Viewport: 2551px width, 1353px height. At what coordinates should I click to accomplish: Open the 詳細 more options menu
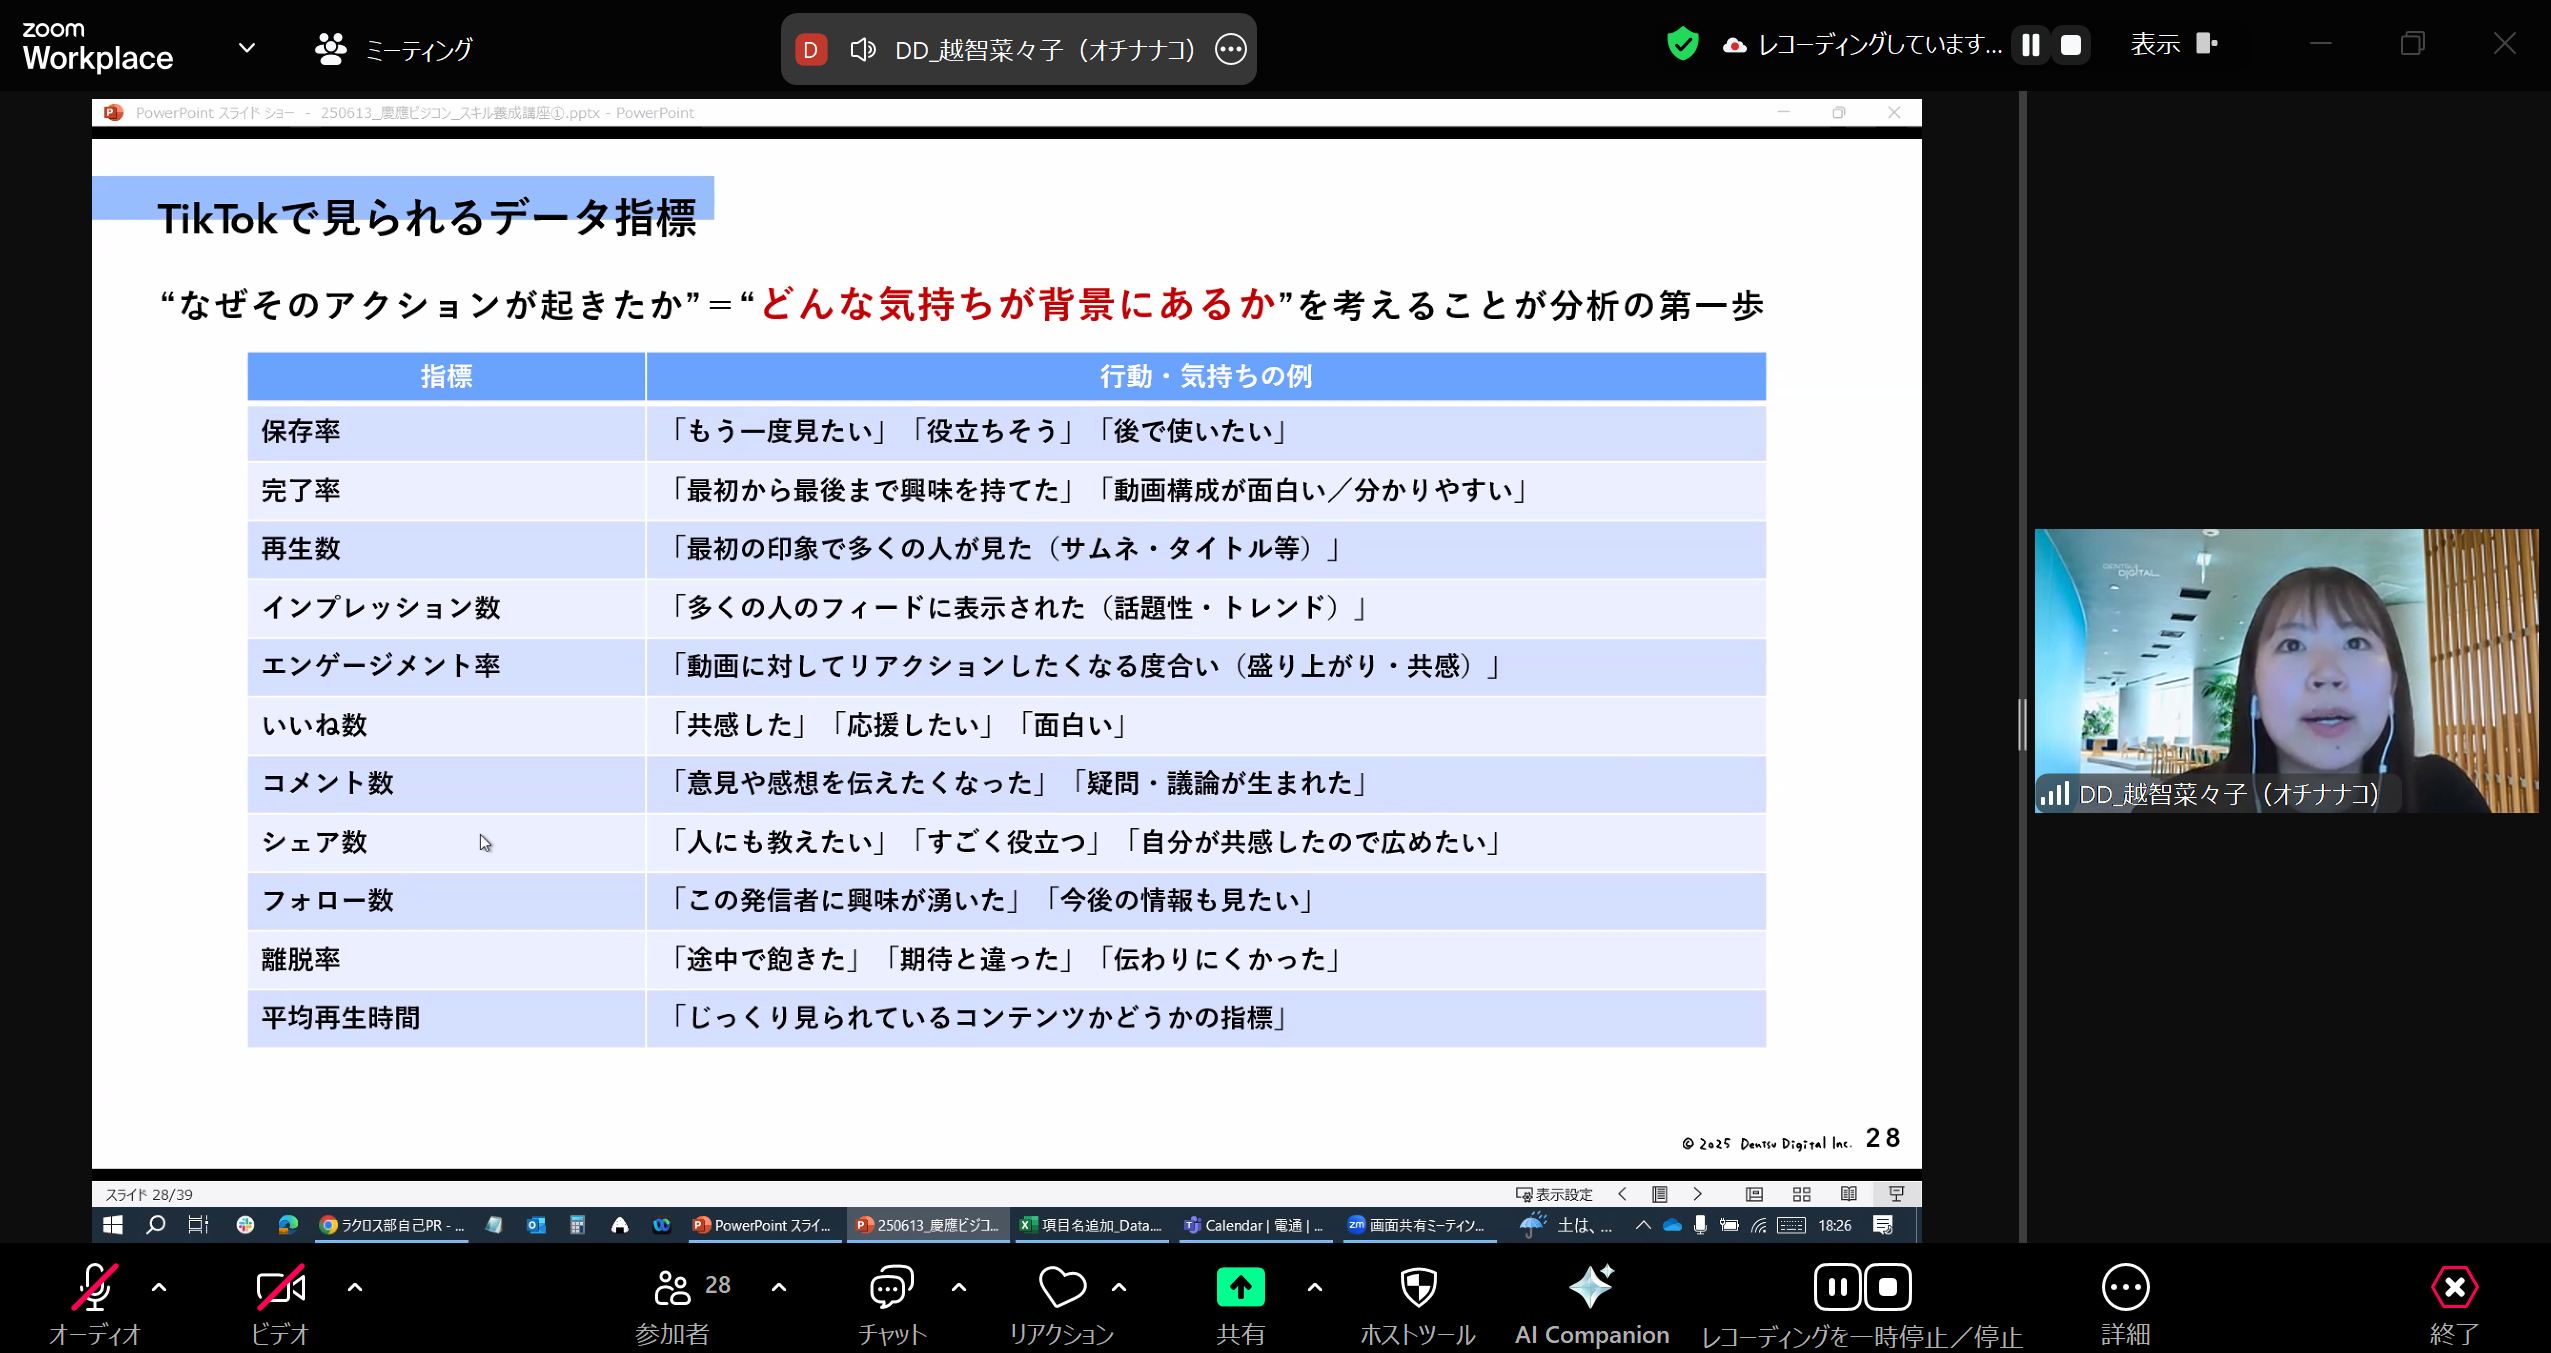(2125, 1288)
